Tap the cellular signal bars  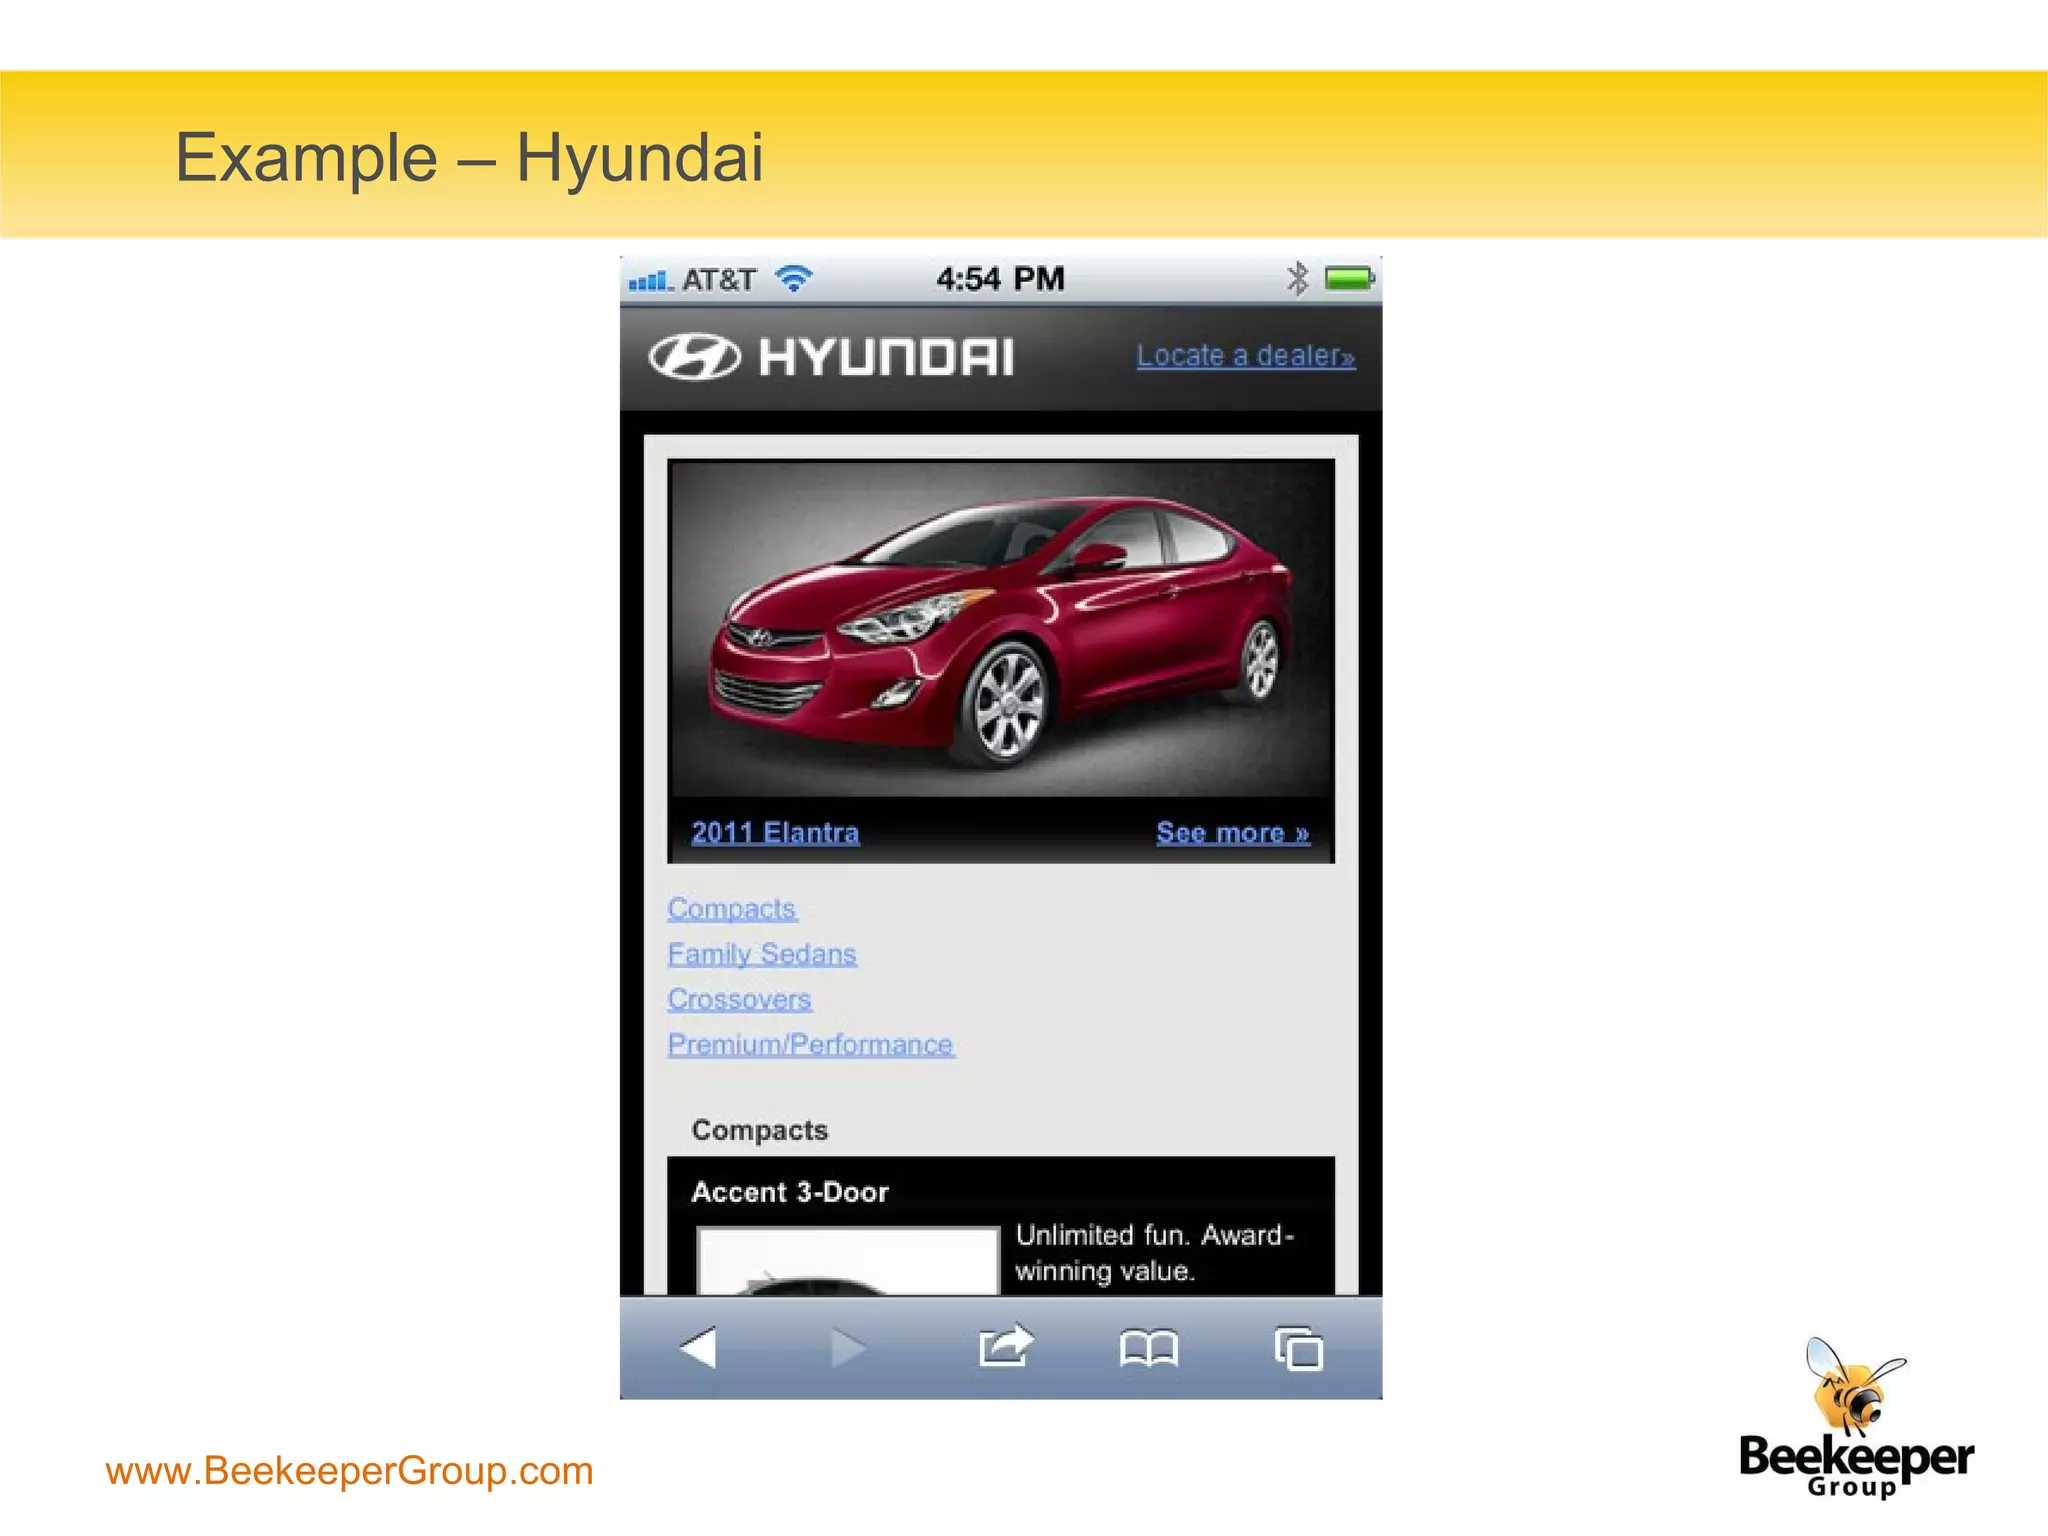click(651, 281)
